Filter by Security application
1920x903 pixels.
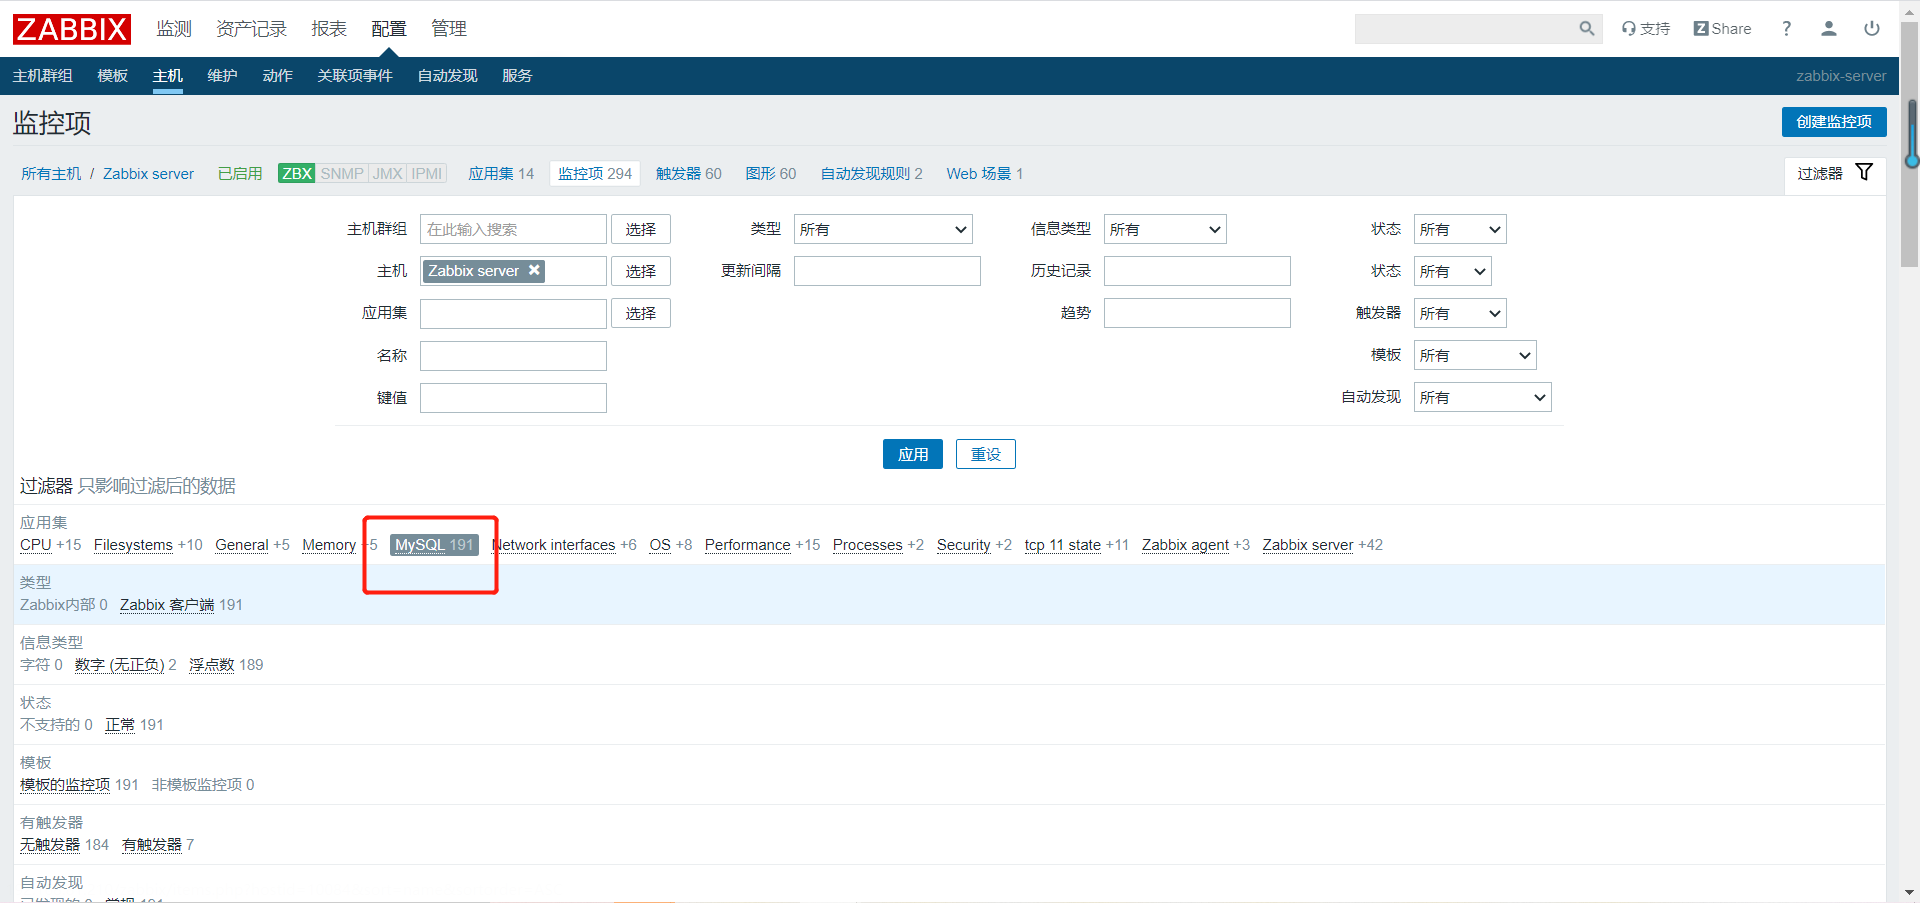pyautogui.click(x=963, y=545)
